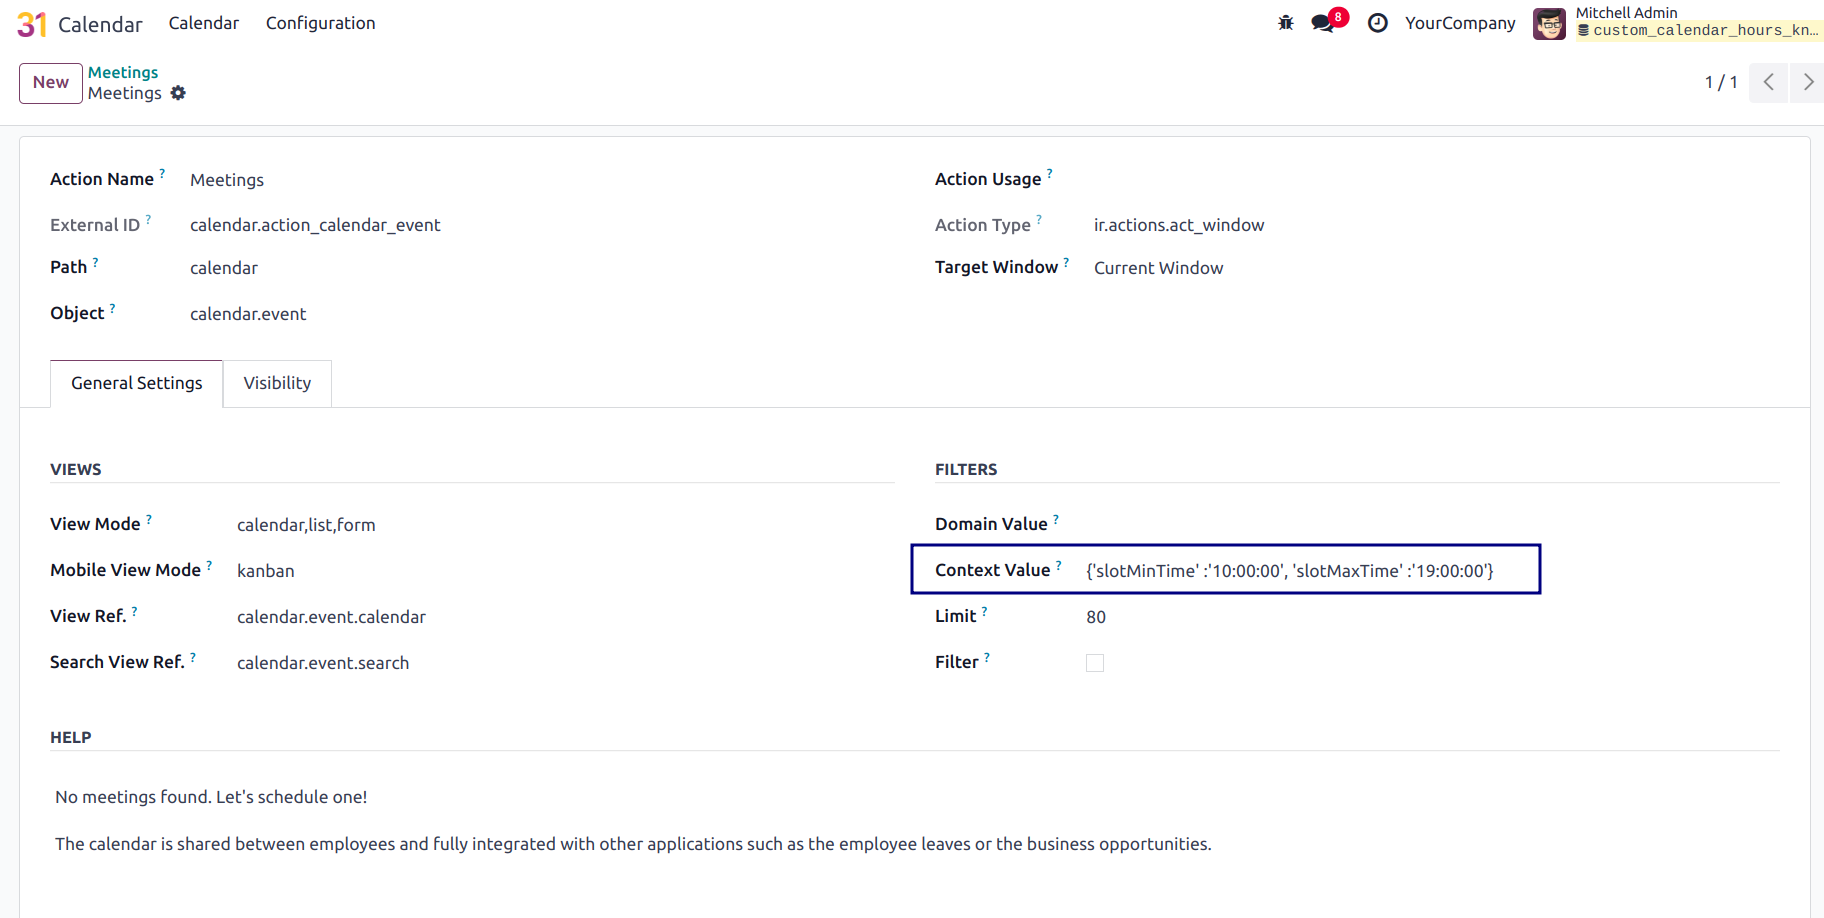Switch to the Visibility tab
Screen dimensions: 1824x918
[277, 384]
